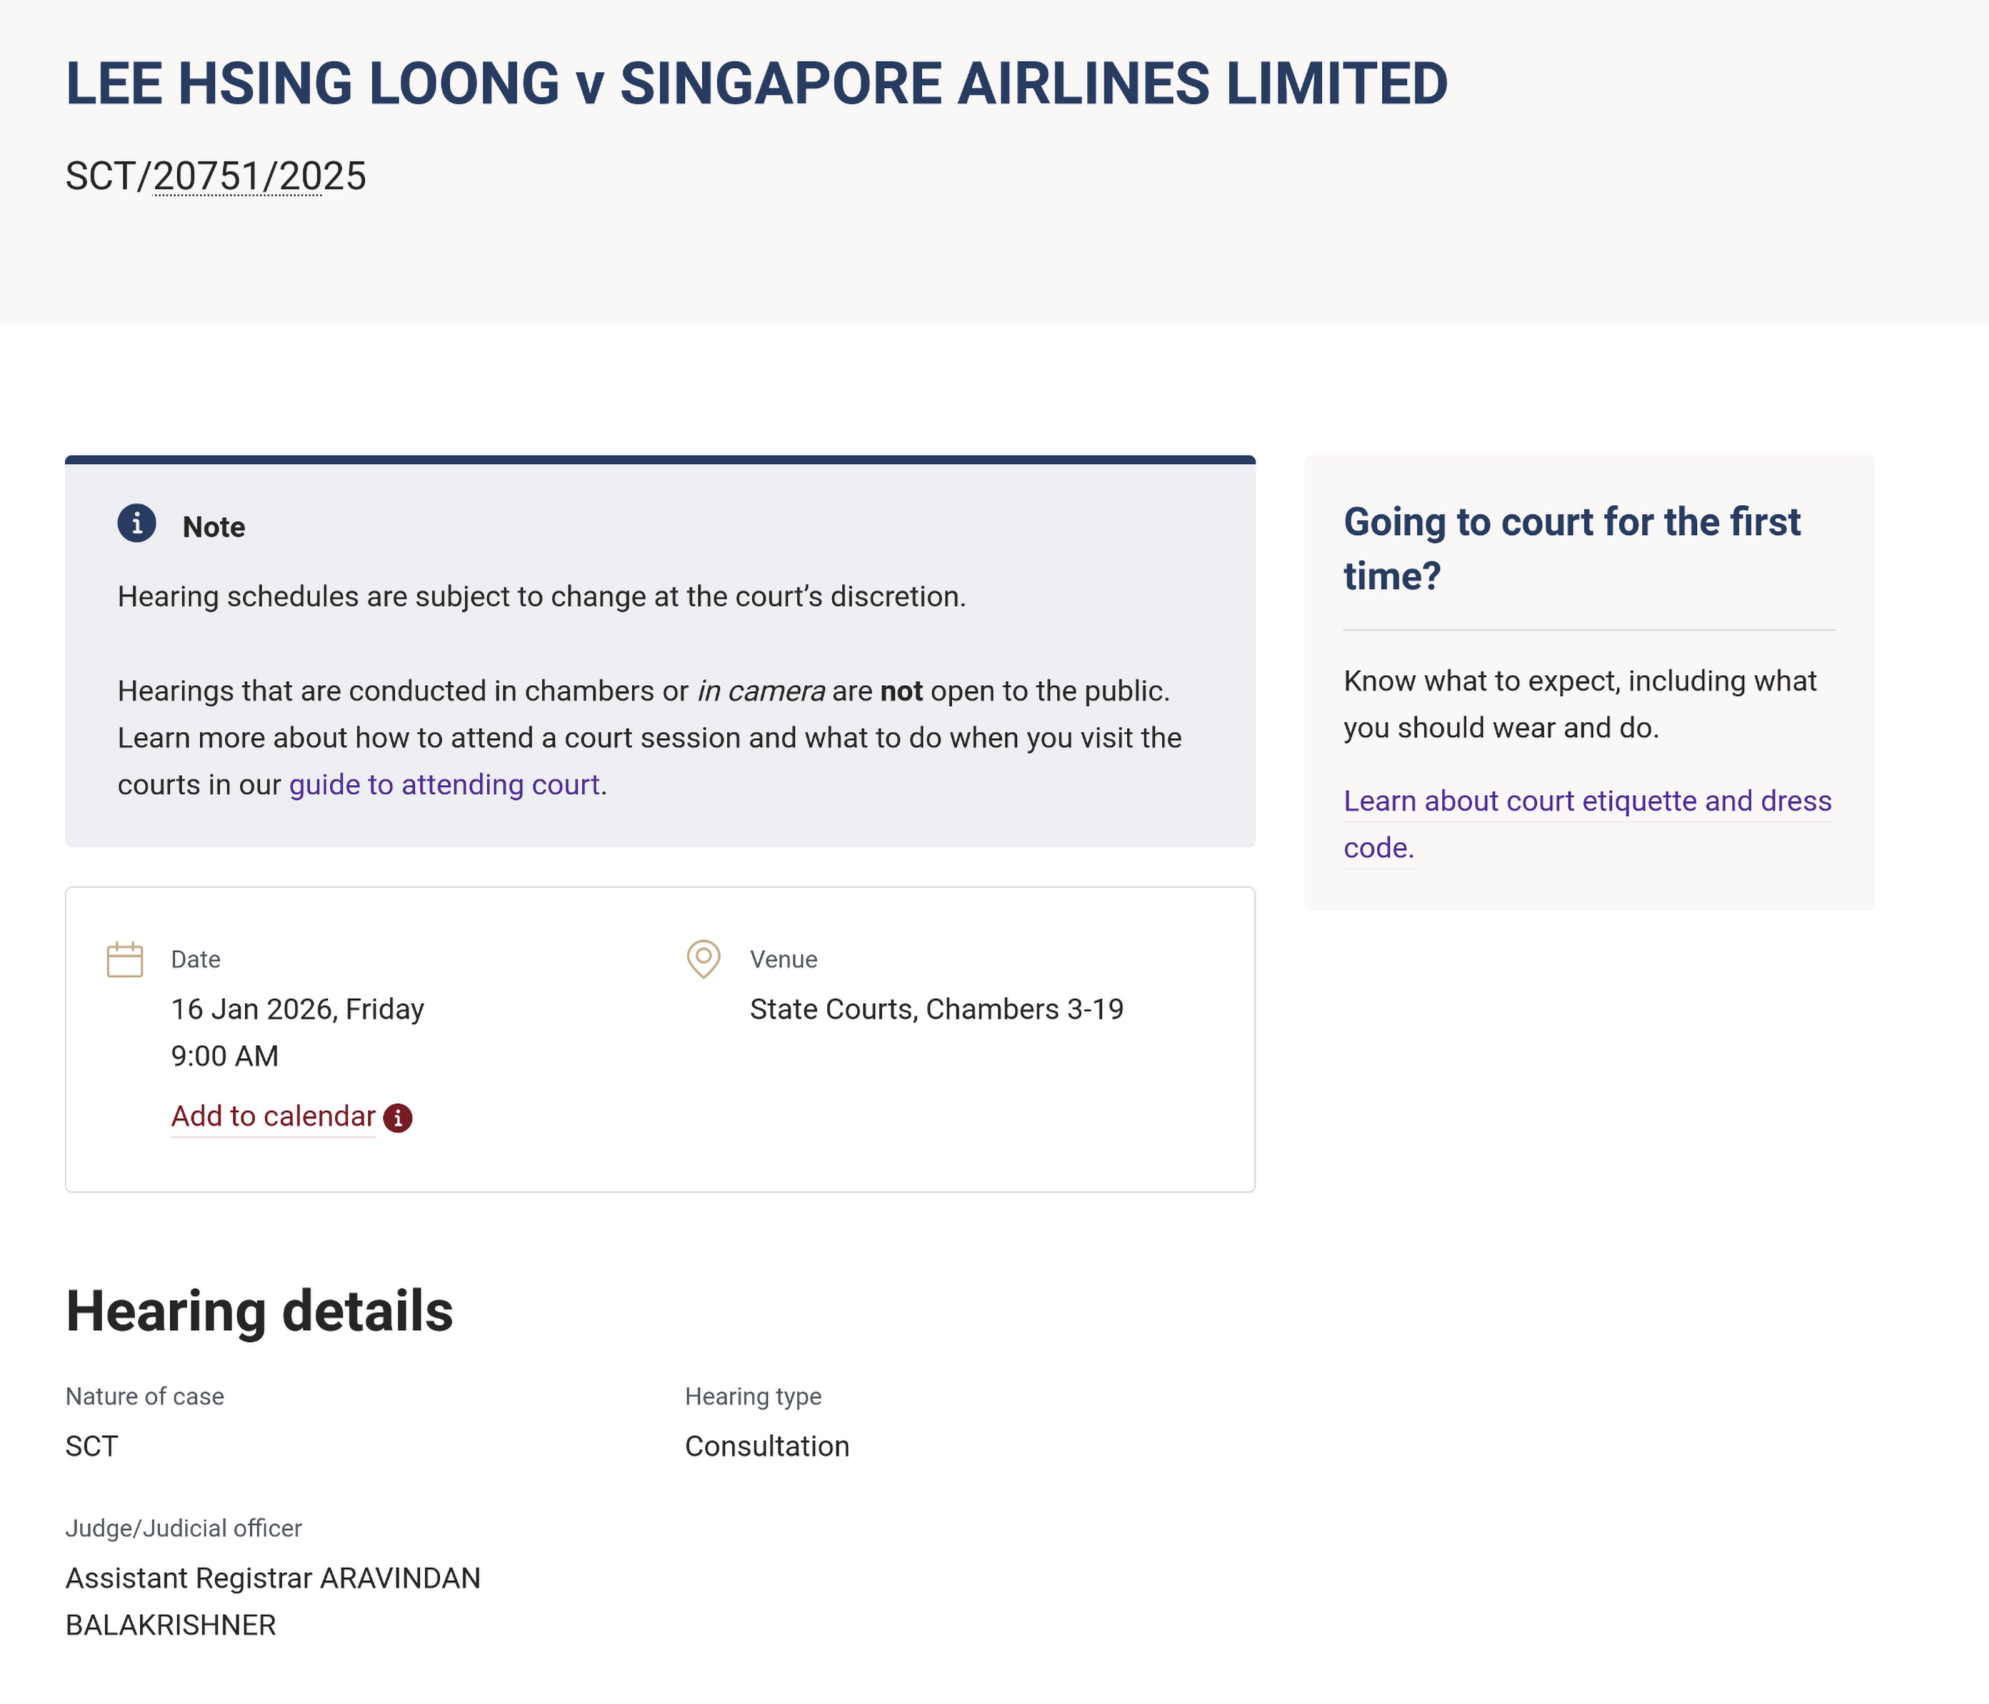Click the blue Note info icon
This screenshot has height=1704, width=1989.
(137, 523)
